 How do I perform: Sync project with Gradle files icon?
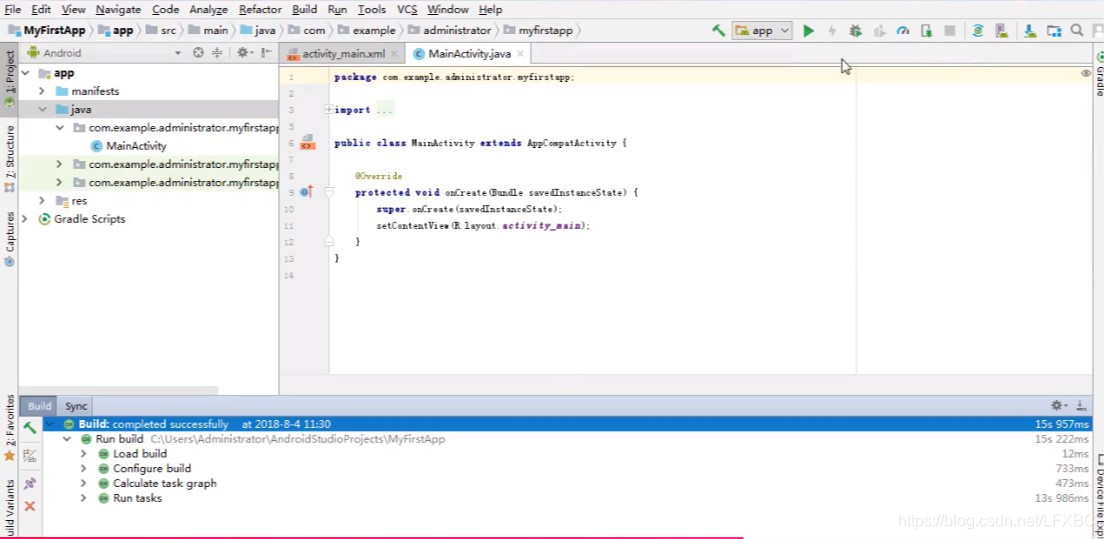click(977, 30)
